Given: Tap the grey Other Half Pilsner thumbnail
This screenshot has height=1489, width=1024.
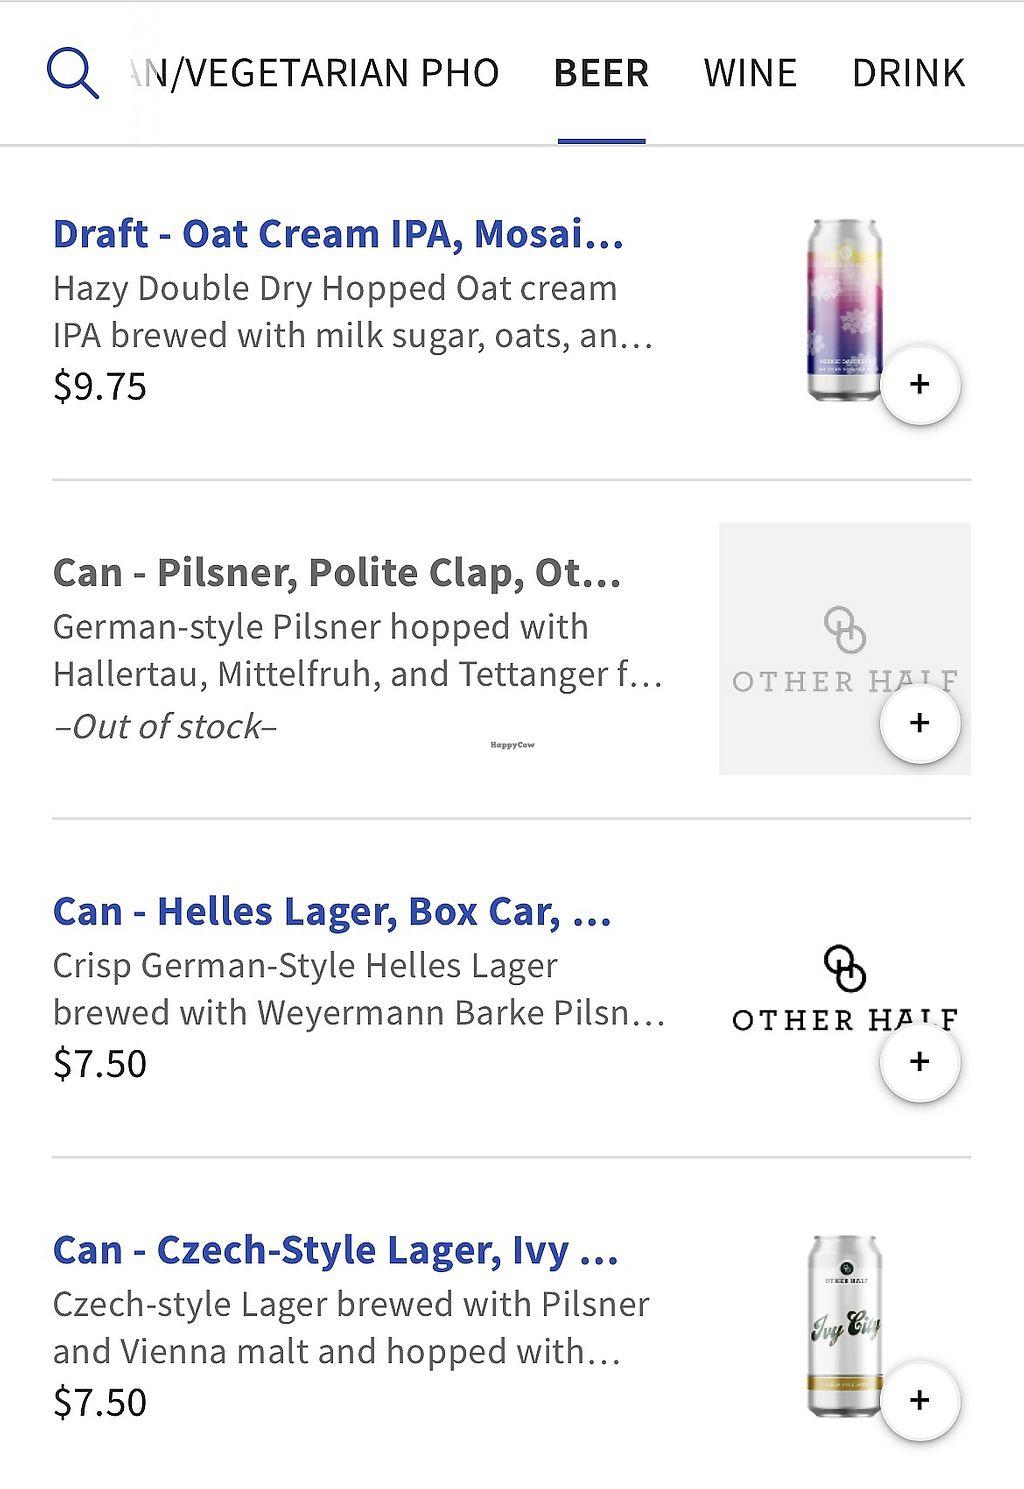Looking at the screenshot, I should coord(800,620).
